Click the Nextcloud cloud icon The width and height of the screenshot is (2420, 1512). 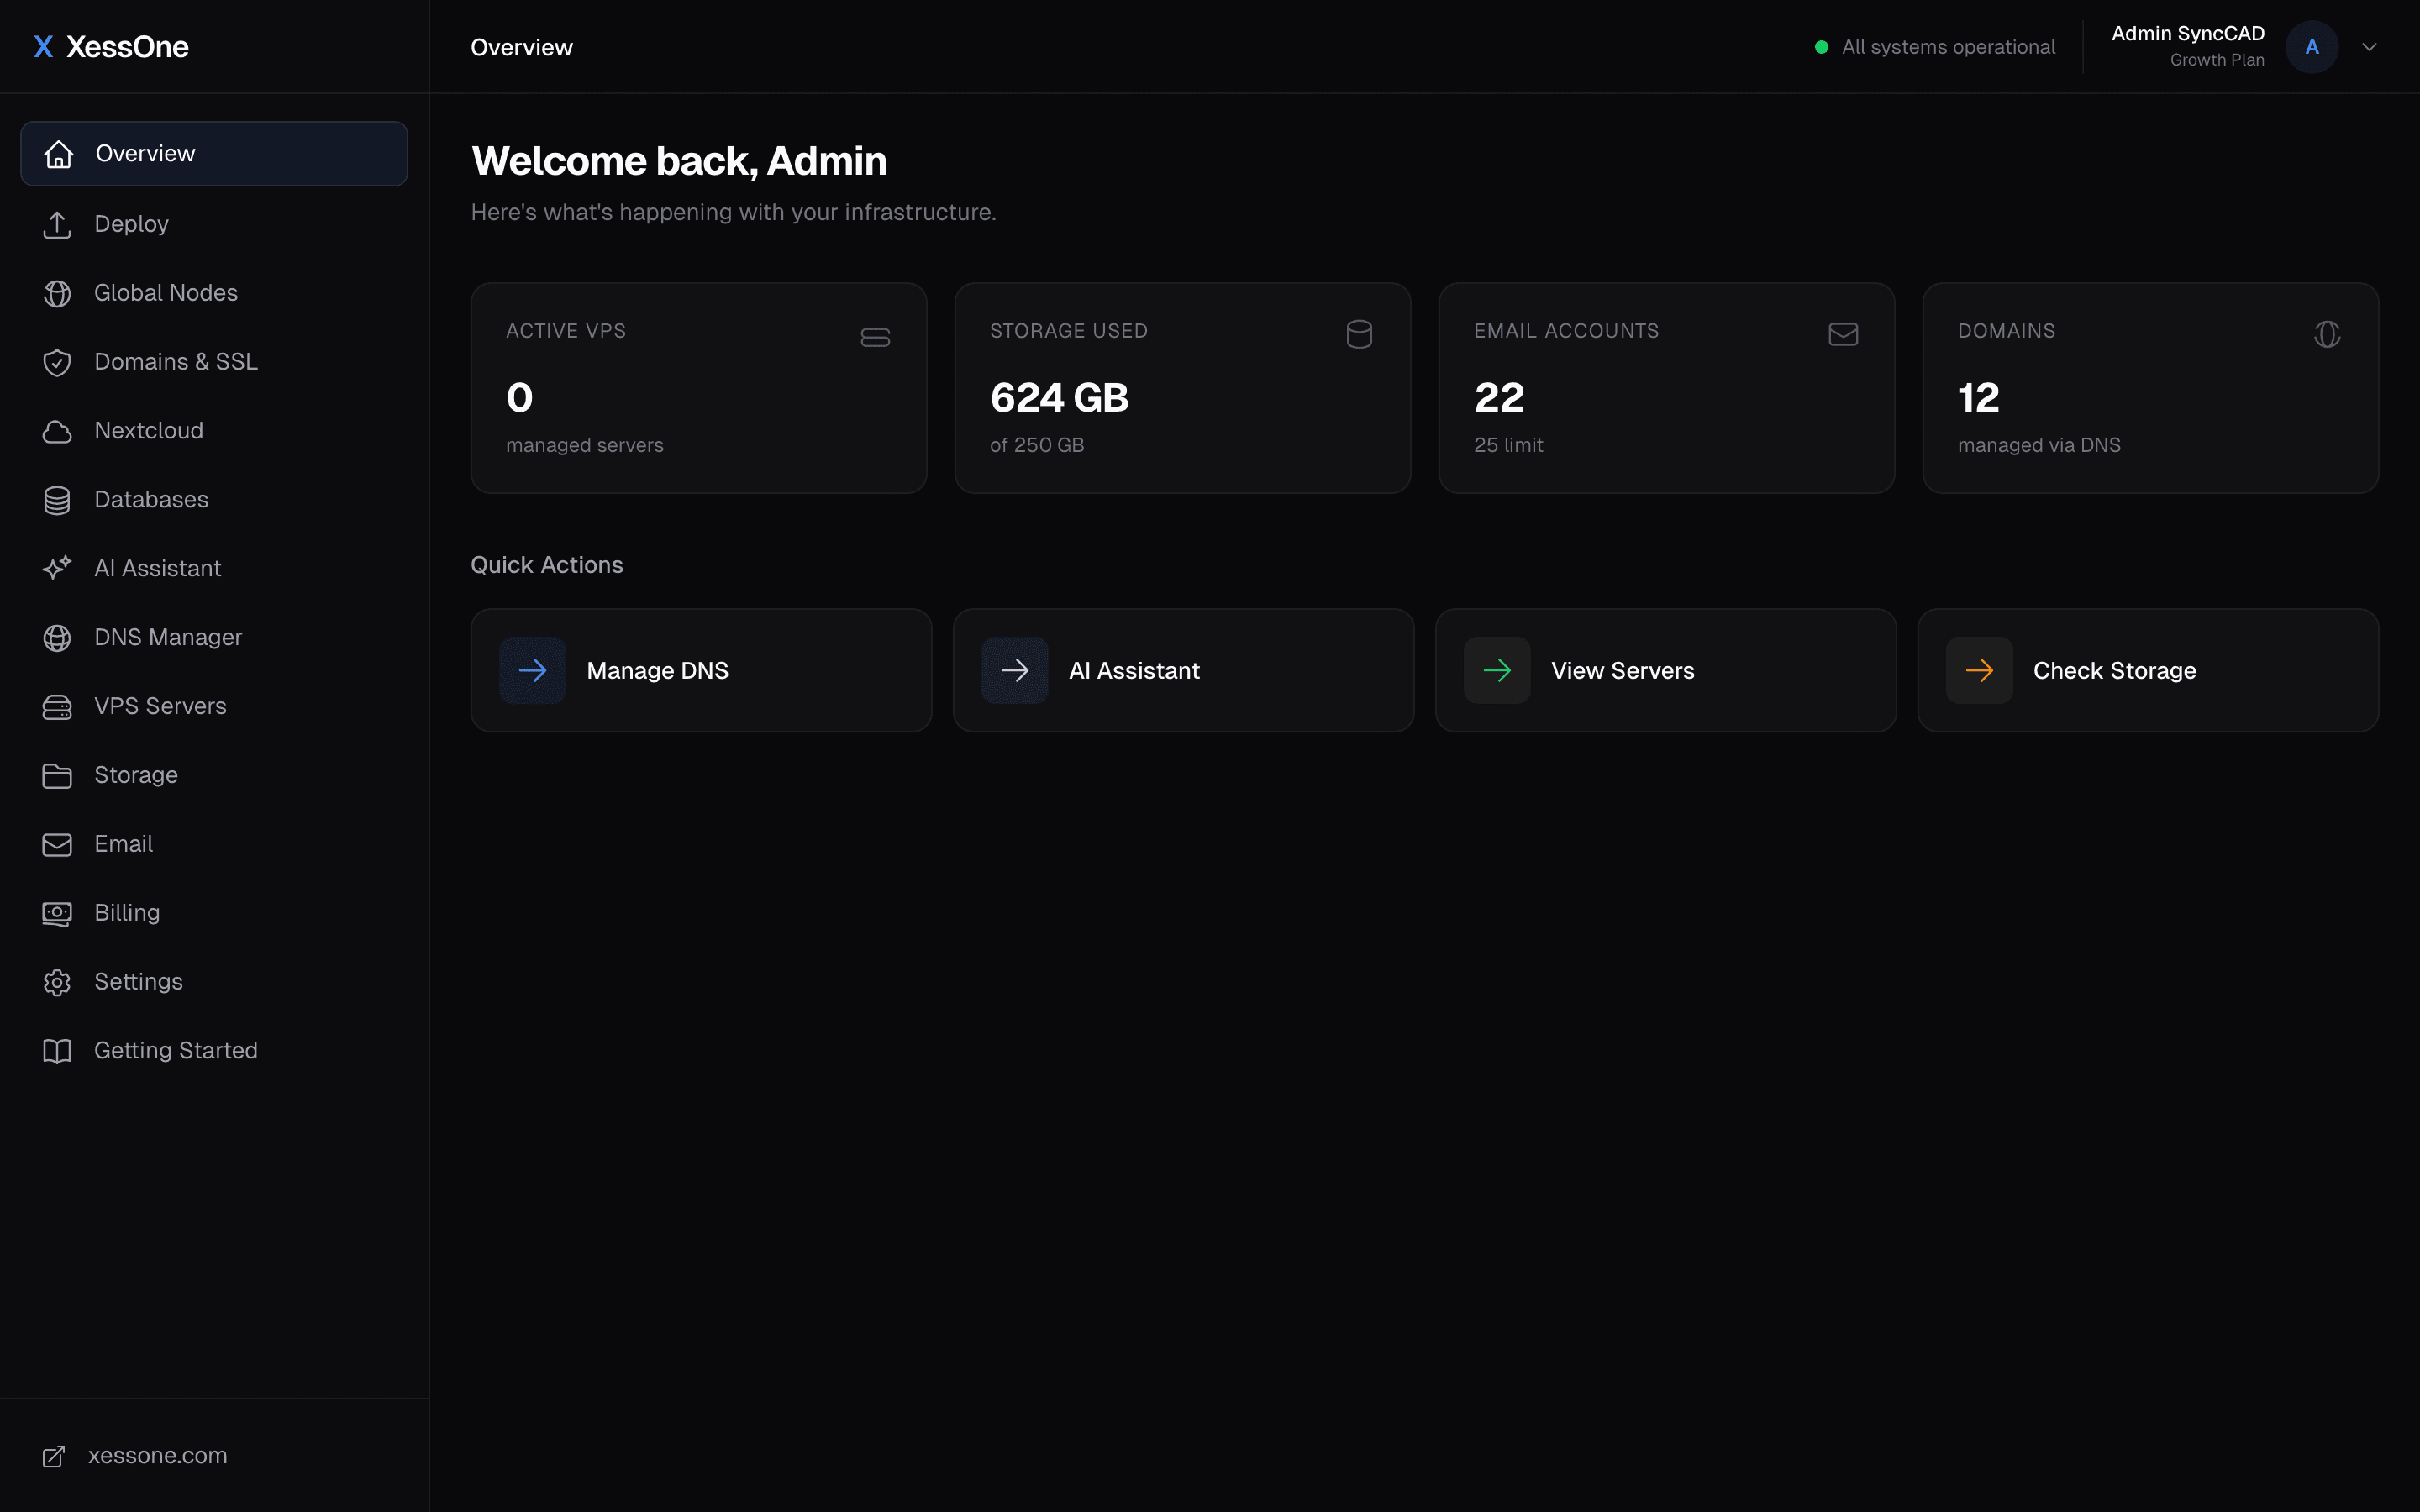(57, 431)
